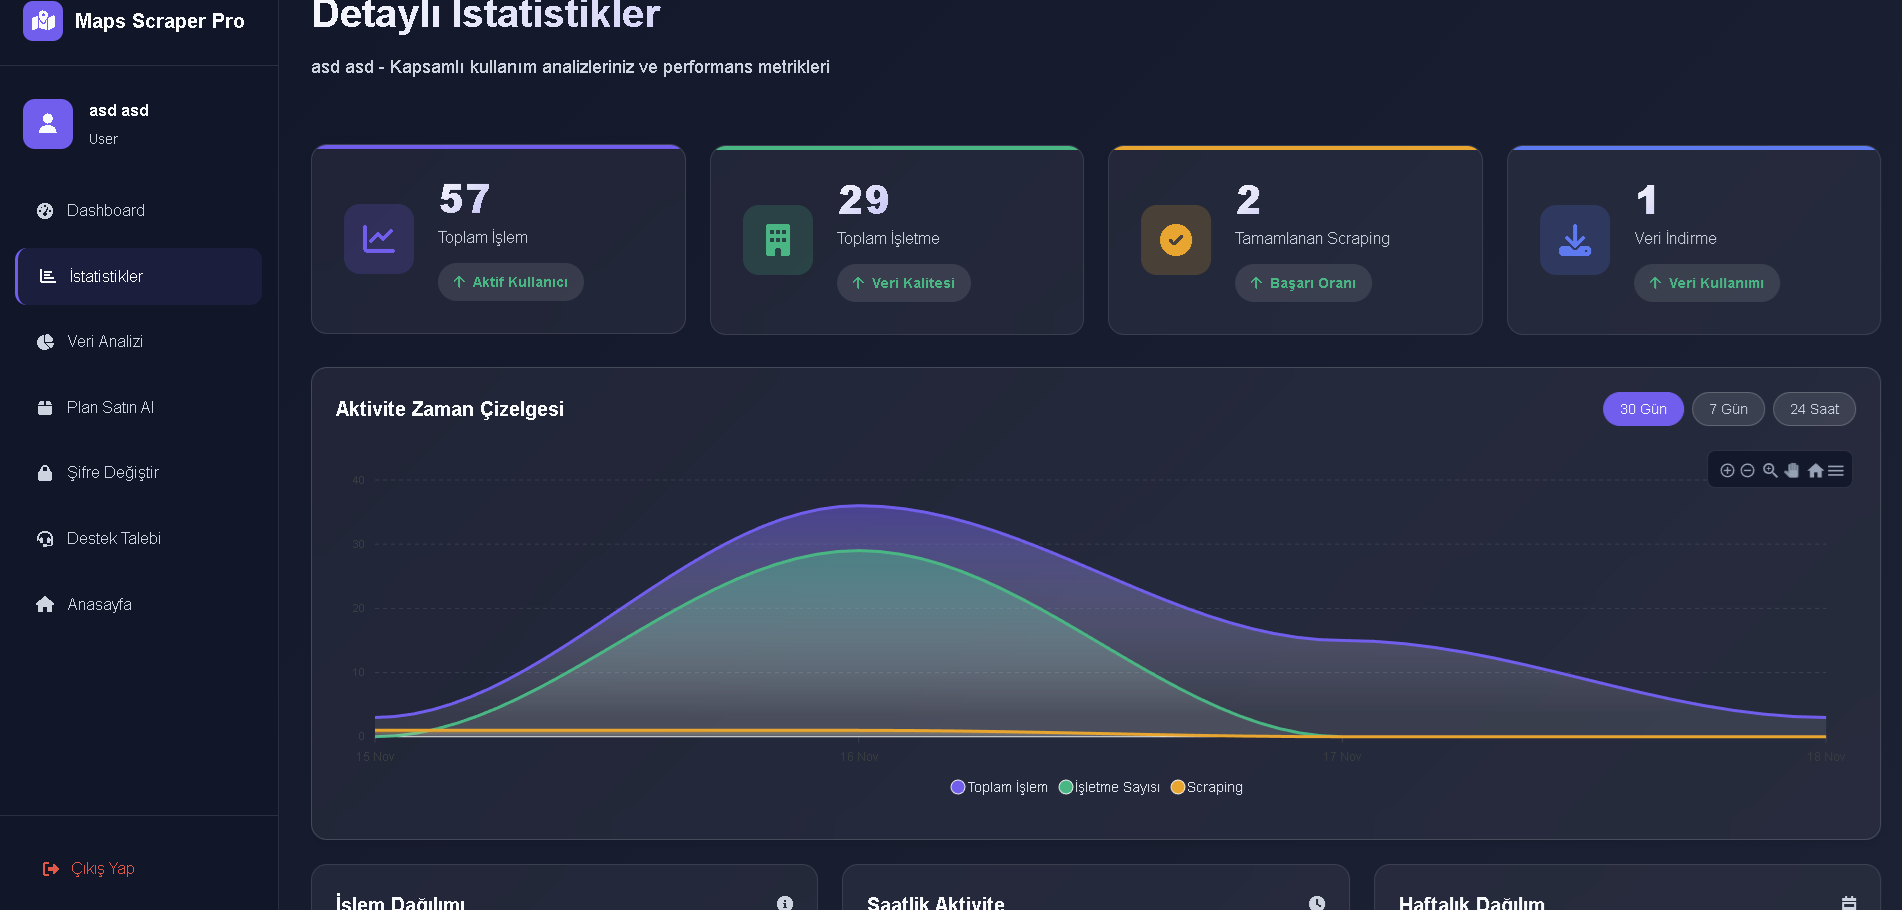1902x910 pixels.
Task: Click the Aktif Kullanıcı badge
Action: 510,282
